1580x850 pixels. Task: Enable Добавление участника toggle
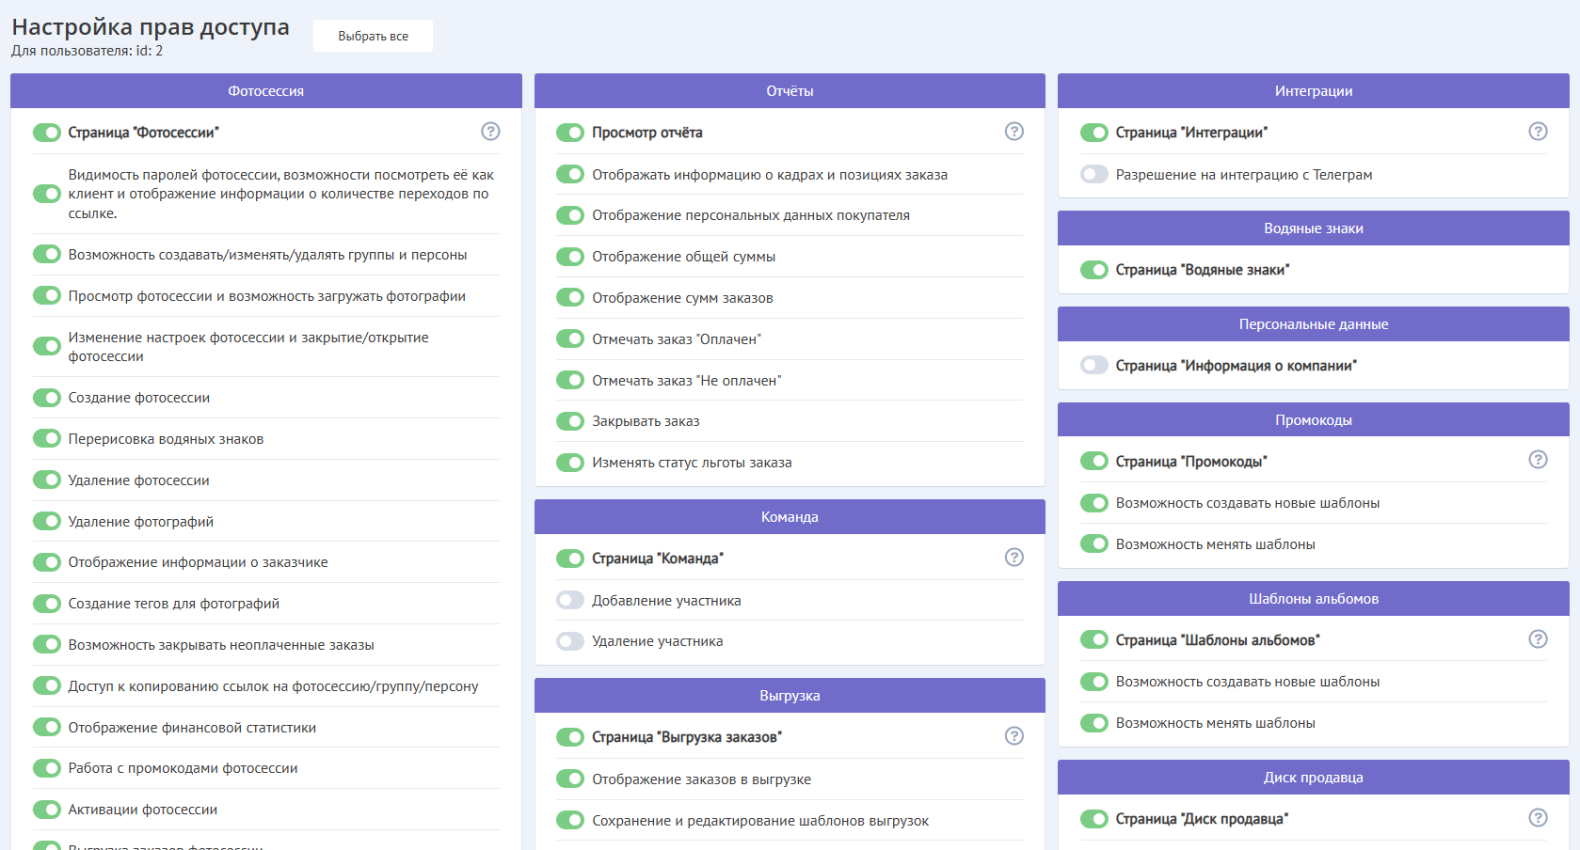click(x=570, y=600)
